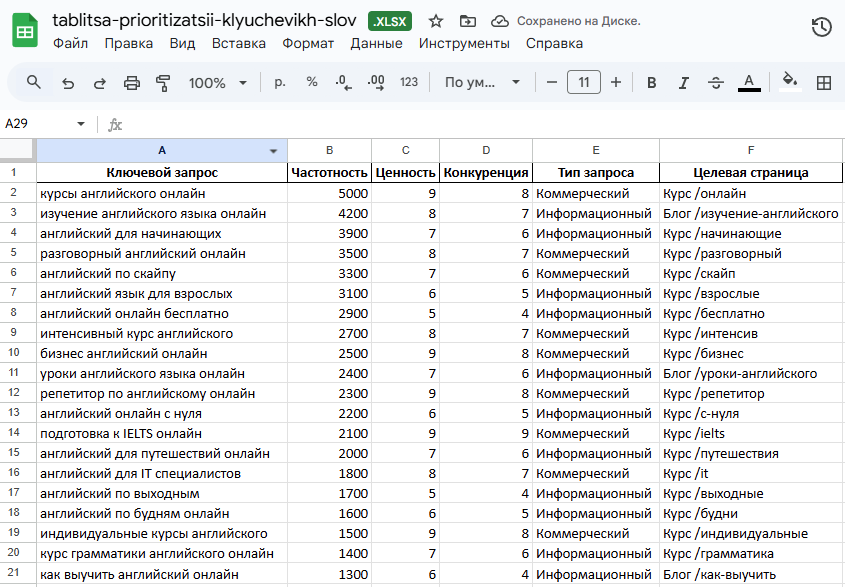Open the zoom 100% dropdown
The image size is (845, 587).
tap(218, 83)
